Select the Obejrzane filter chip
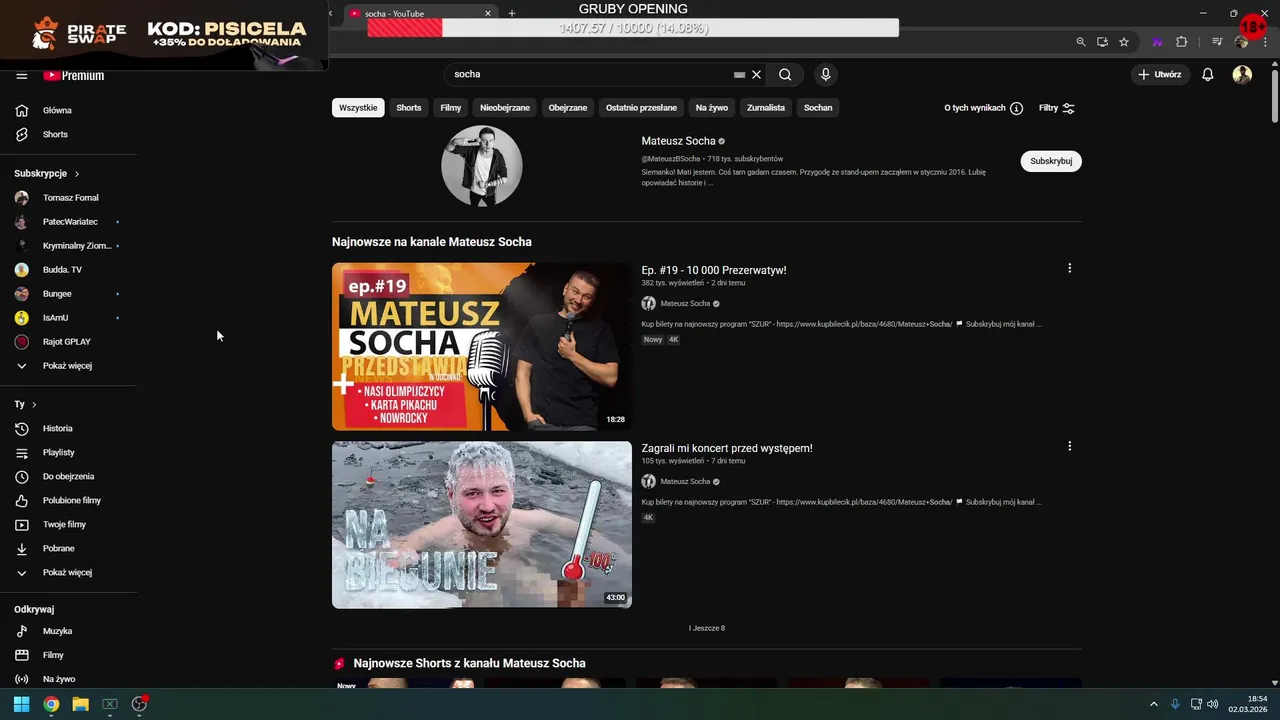1280x720 pixels. [x=568, y=108]
